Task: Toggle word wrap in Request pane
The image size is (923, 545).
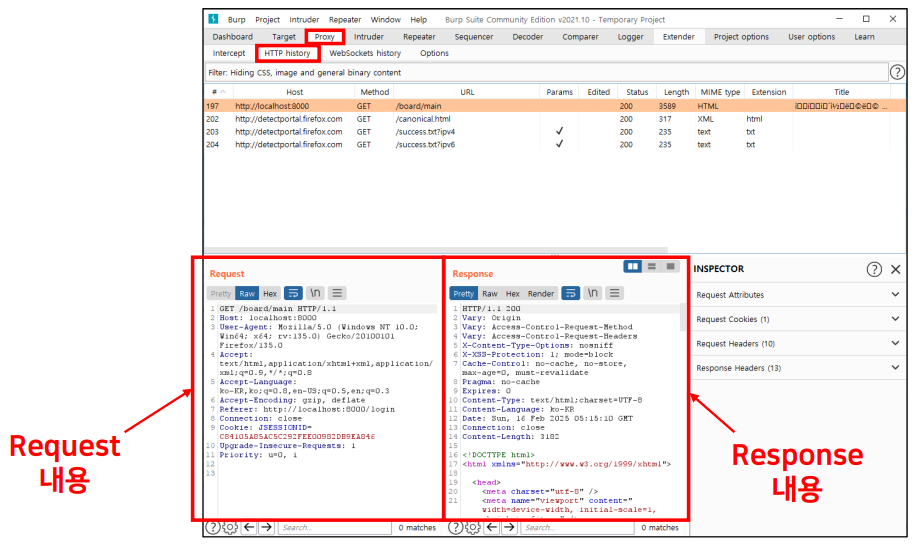Action: 293,293
